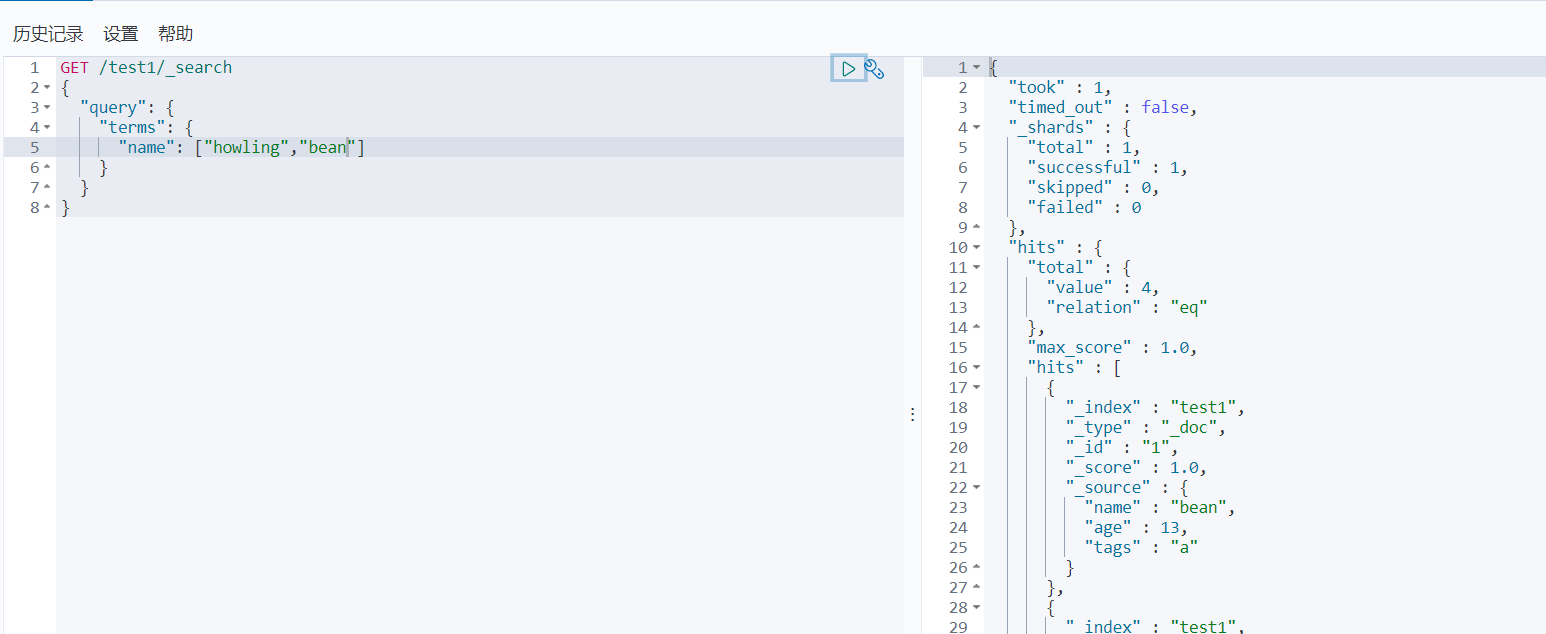Run the query with the play icon
The image size is (1546, 634).
point(848,68)
